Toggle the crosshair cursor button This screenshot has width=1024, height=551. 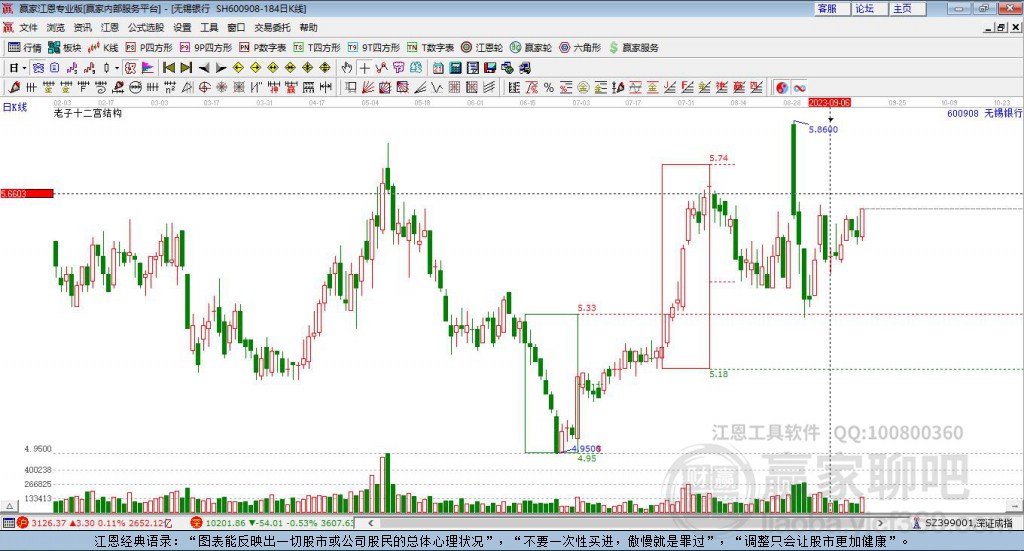tap(364, 68)
